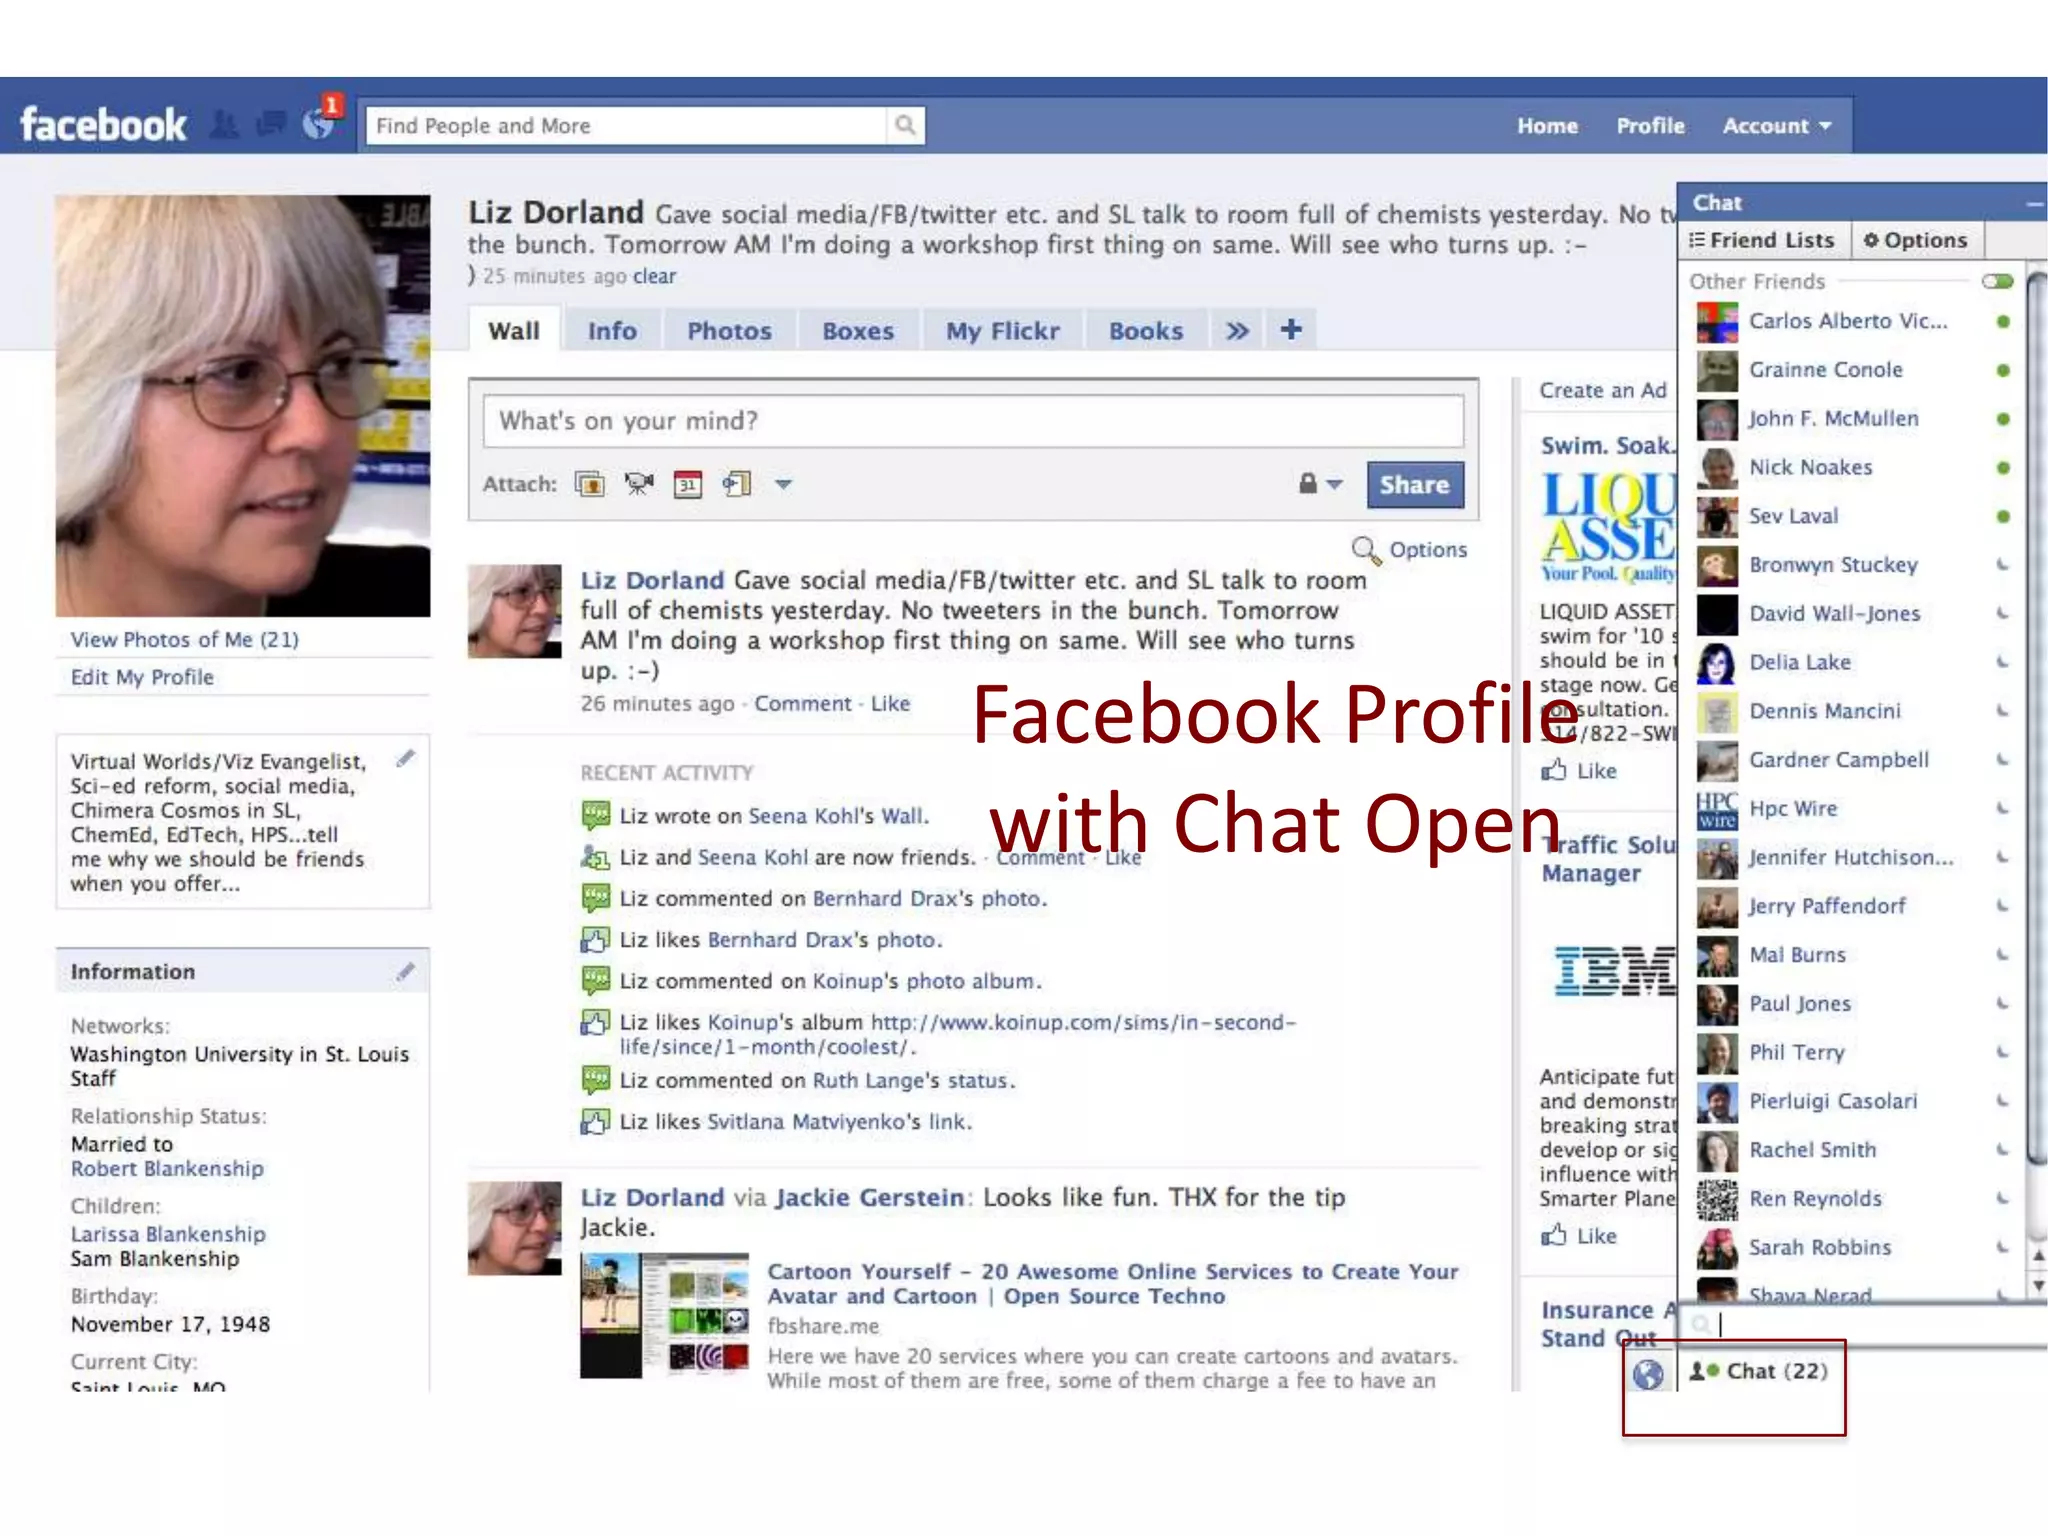Click the search magnifier button
2048x1536 pixels.
[905, 125]
